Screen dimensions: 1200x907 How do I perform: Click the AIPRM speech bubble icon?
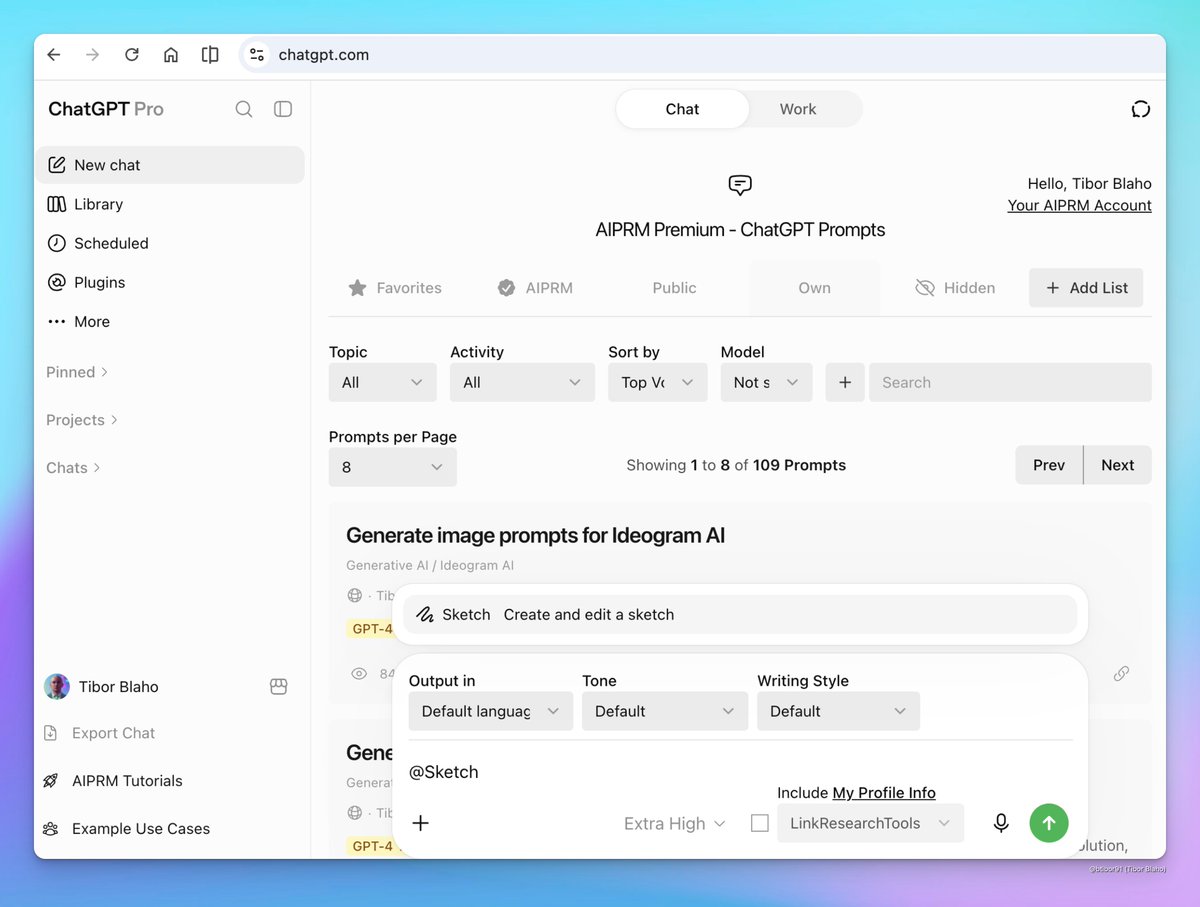[x=740, y=185]
